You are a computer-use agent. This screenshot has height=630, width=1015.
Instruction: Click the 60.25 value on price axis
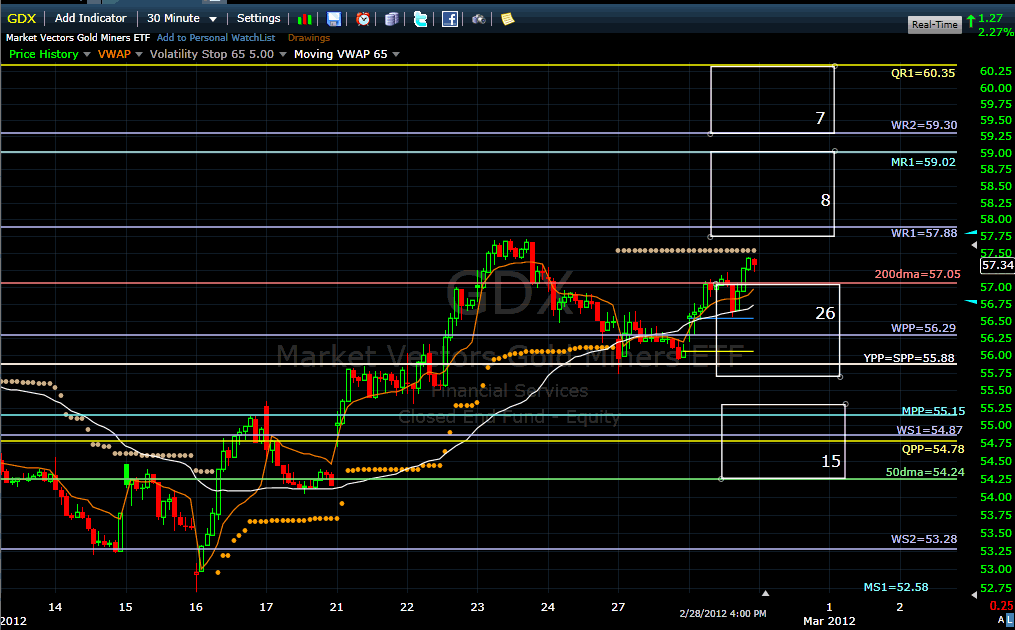pos(996,71)
